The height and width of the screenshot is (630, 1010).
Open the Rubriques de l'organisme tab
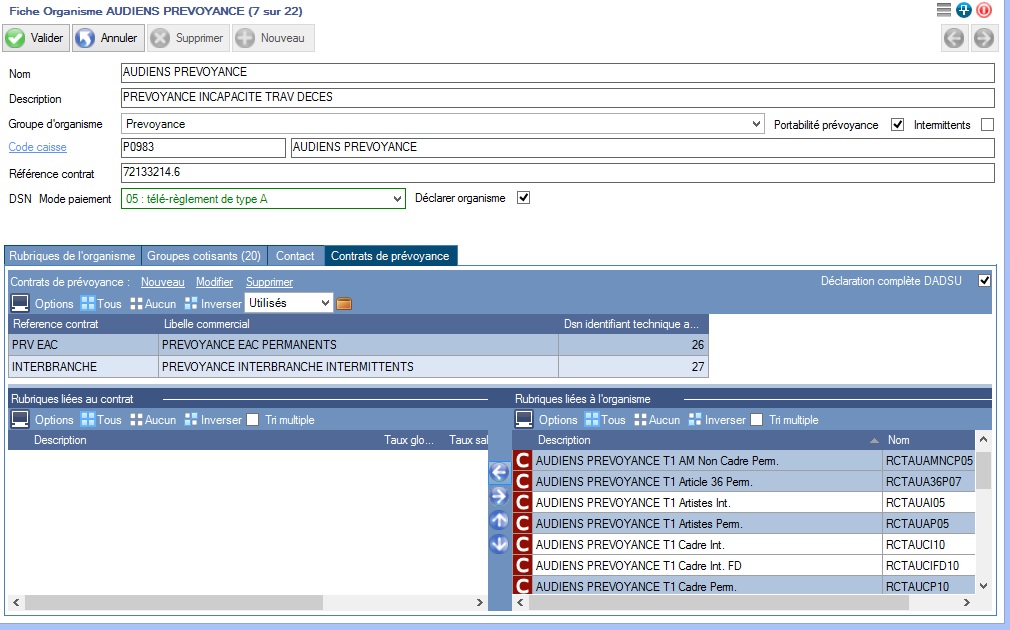pyautogui.click(x=72, y=256)
